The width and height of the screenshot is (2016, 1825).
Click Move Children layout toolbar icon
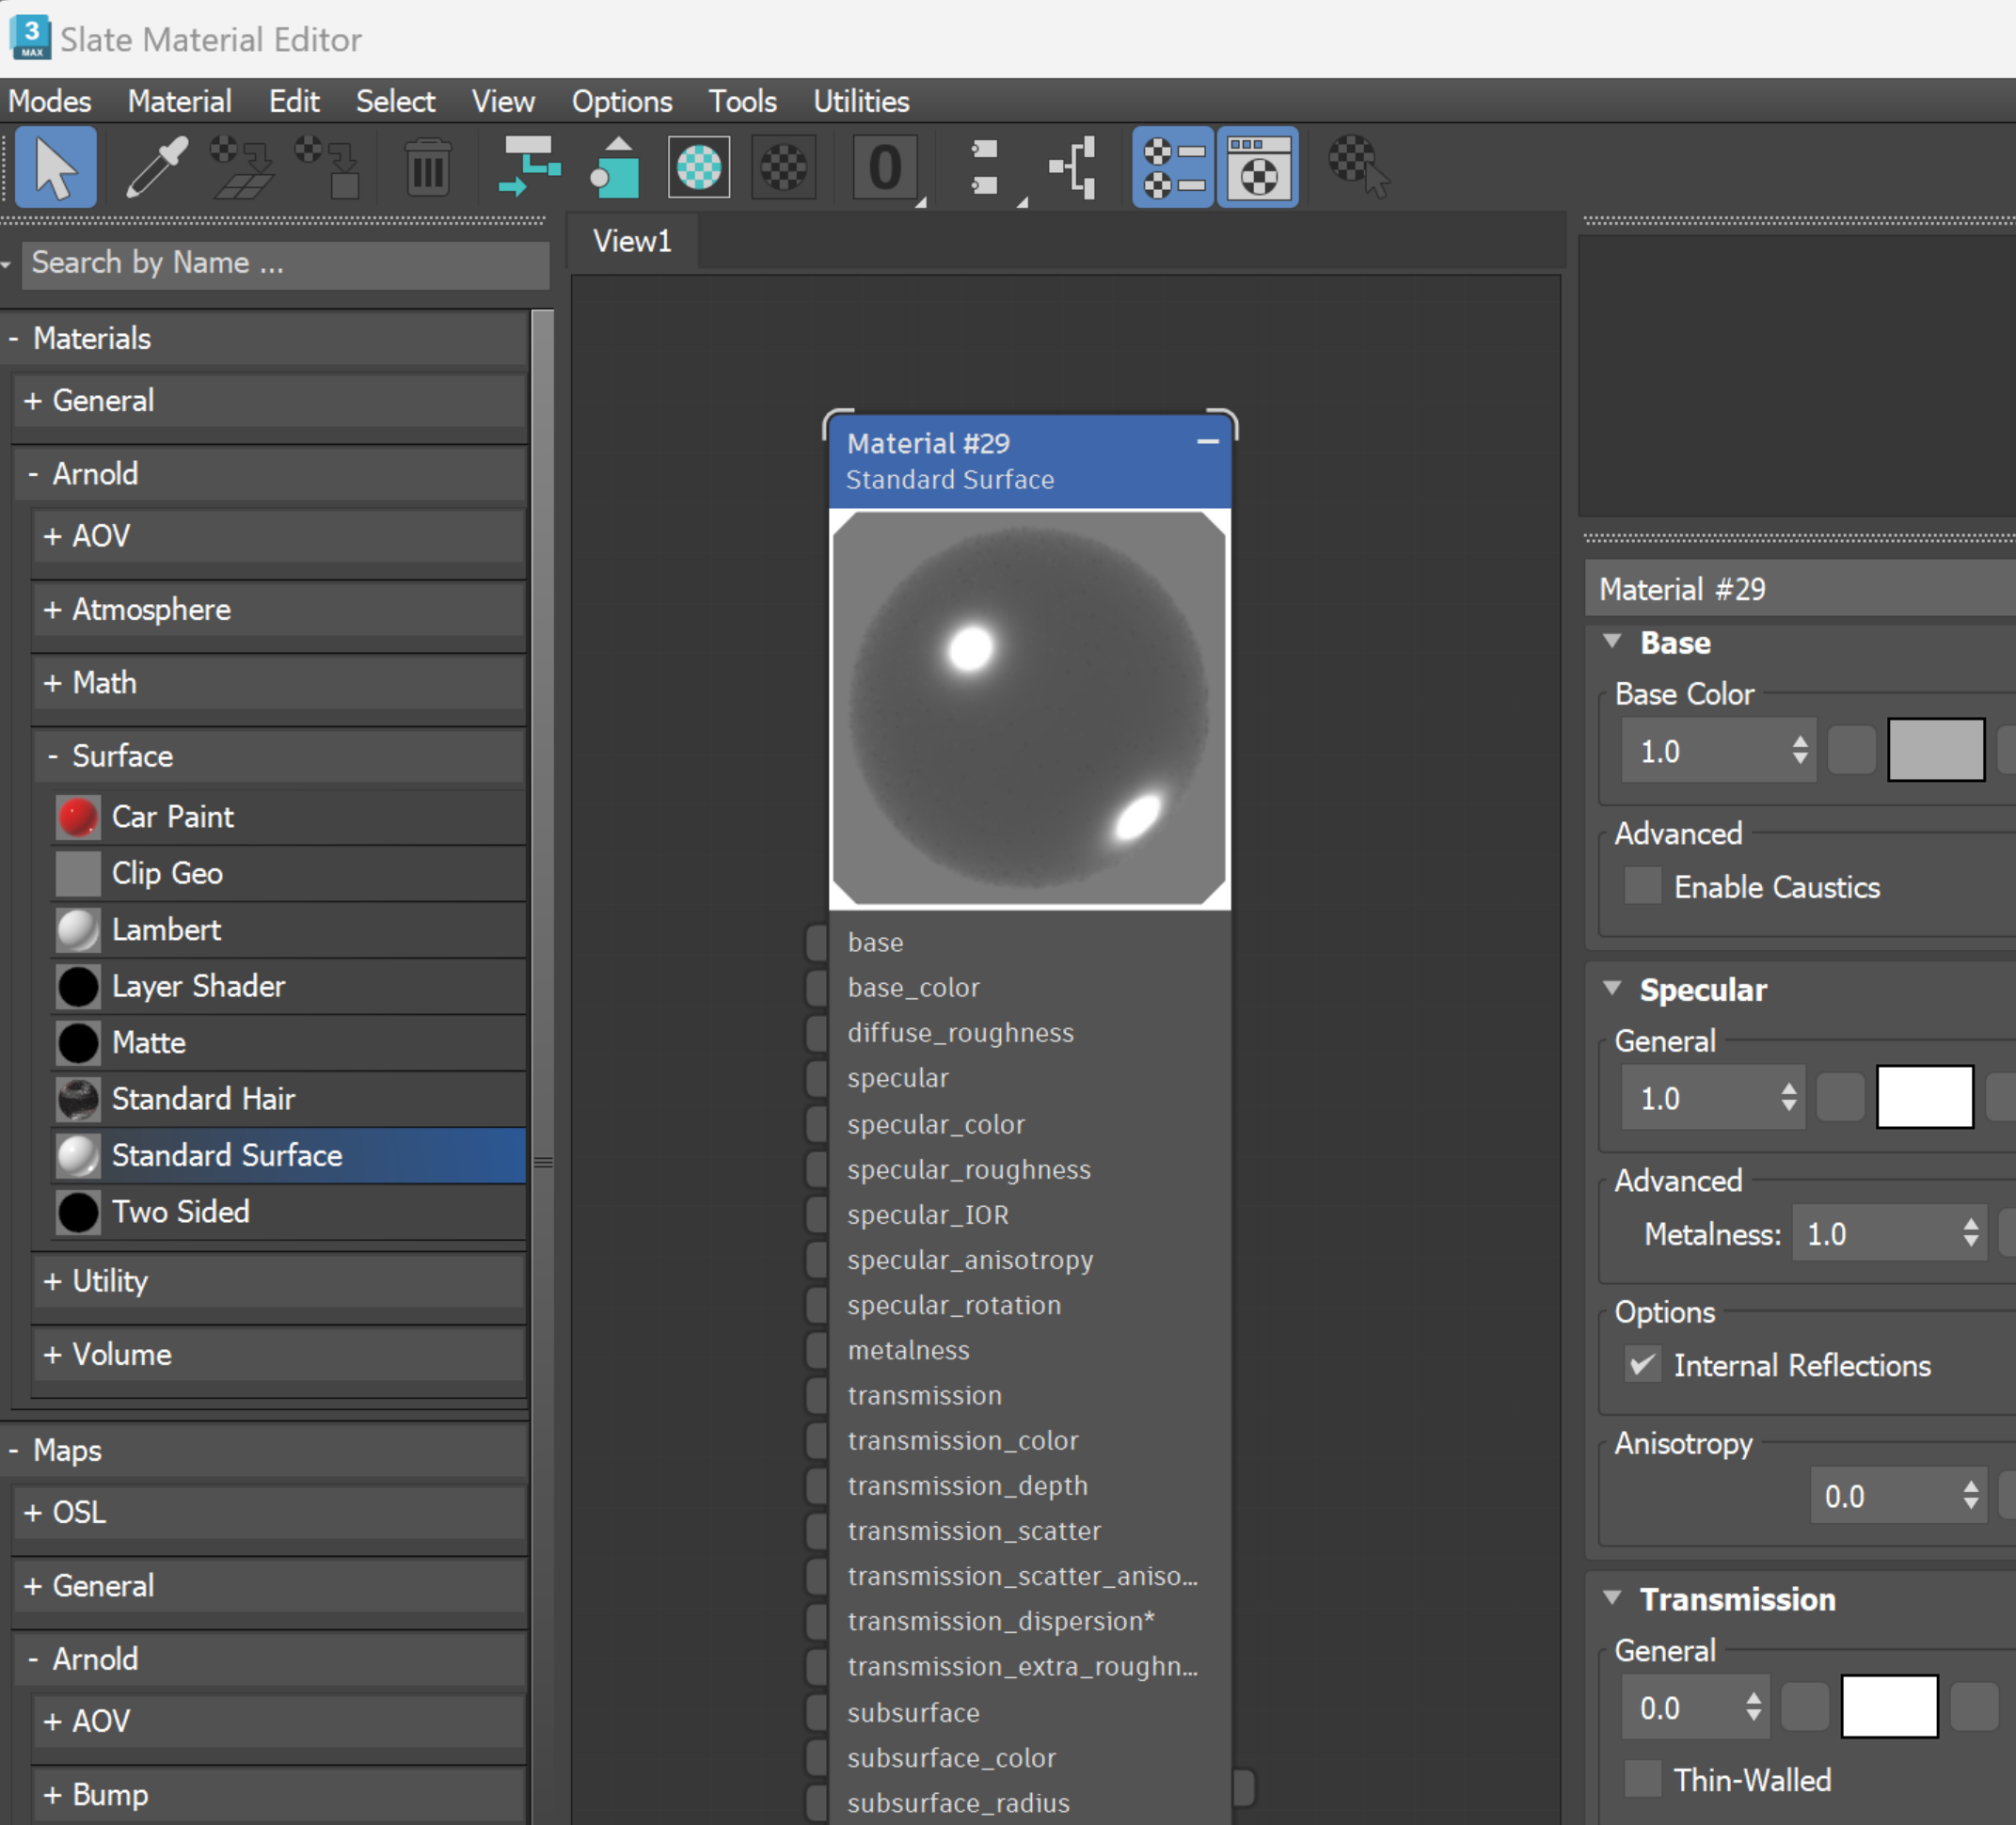[528, 167]
